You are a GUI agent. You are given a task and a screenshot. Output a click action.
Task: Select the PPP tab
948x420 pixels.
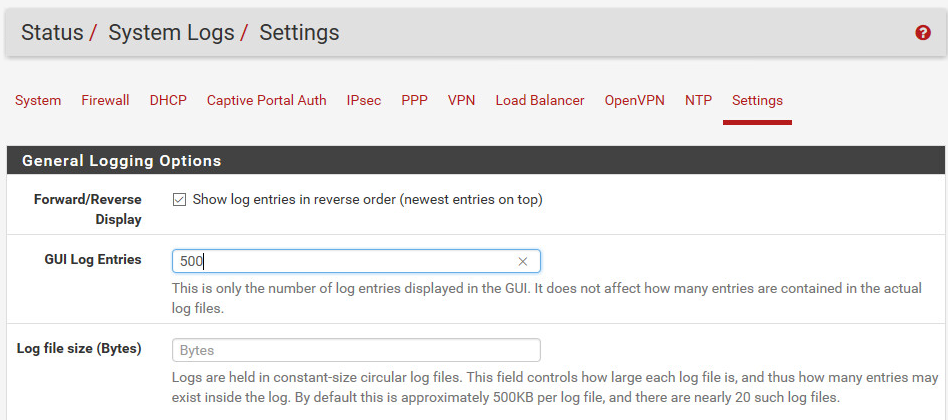click(x=415, y=100)
